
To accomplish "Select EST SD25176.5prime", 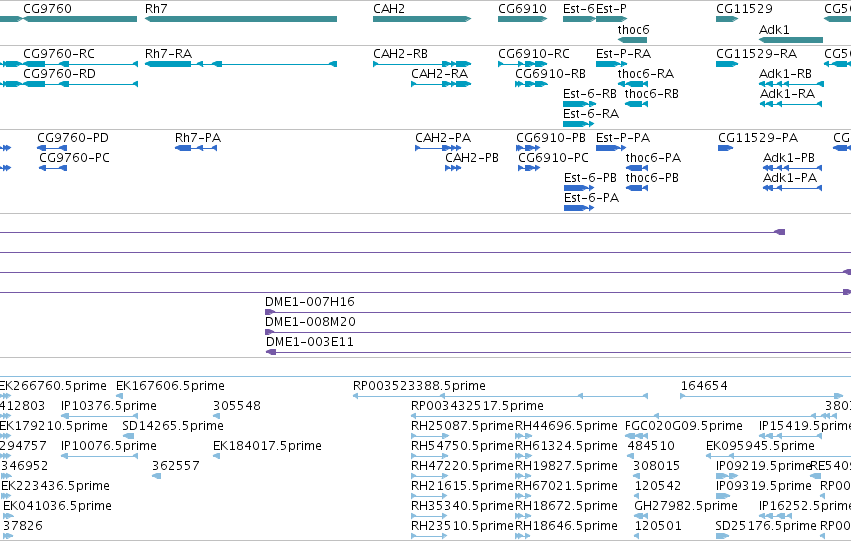I will [x=722, y=537].
